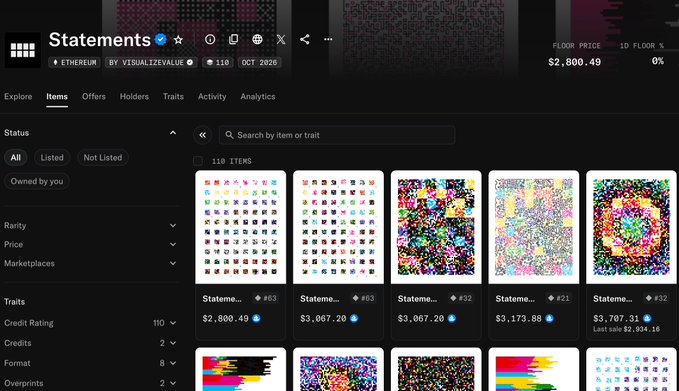Click the marketplace badge next to $3,707.31
This screenshot has width=679, height=391.
(647, 318)
